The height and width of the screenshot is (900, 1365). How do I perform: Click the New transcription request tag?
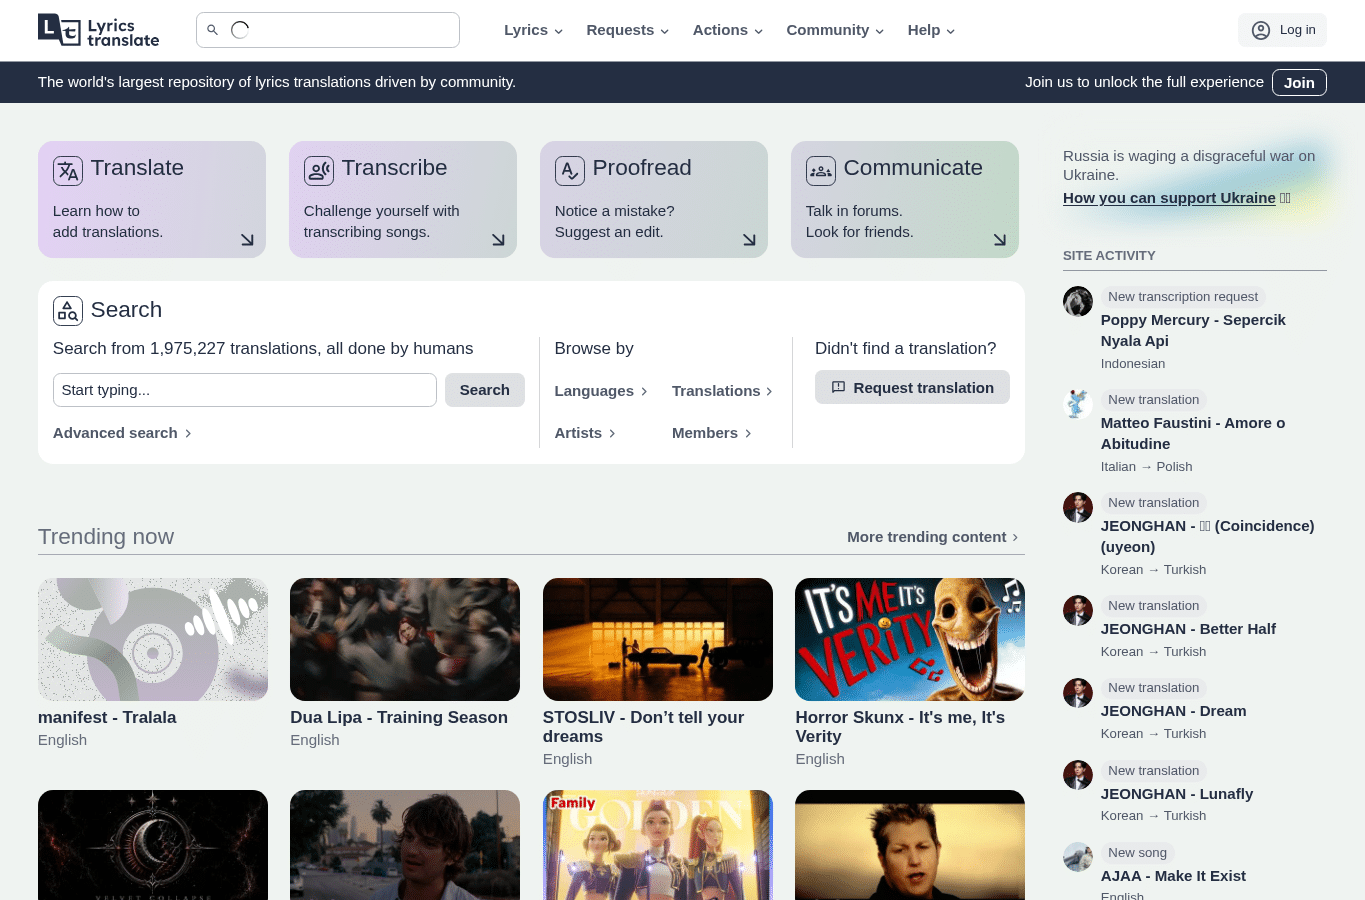1183,297
